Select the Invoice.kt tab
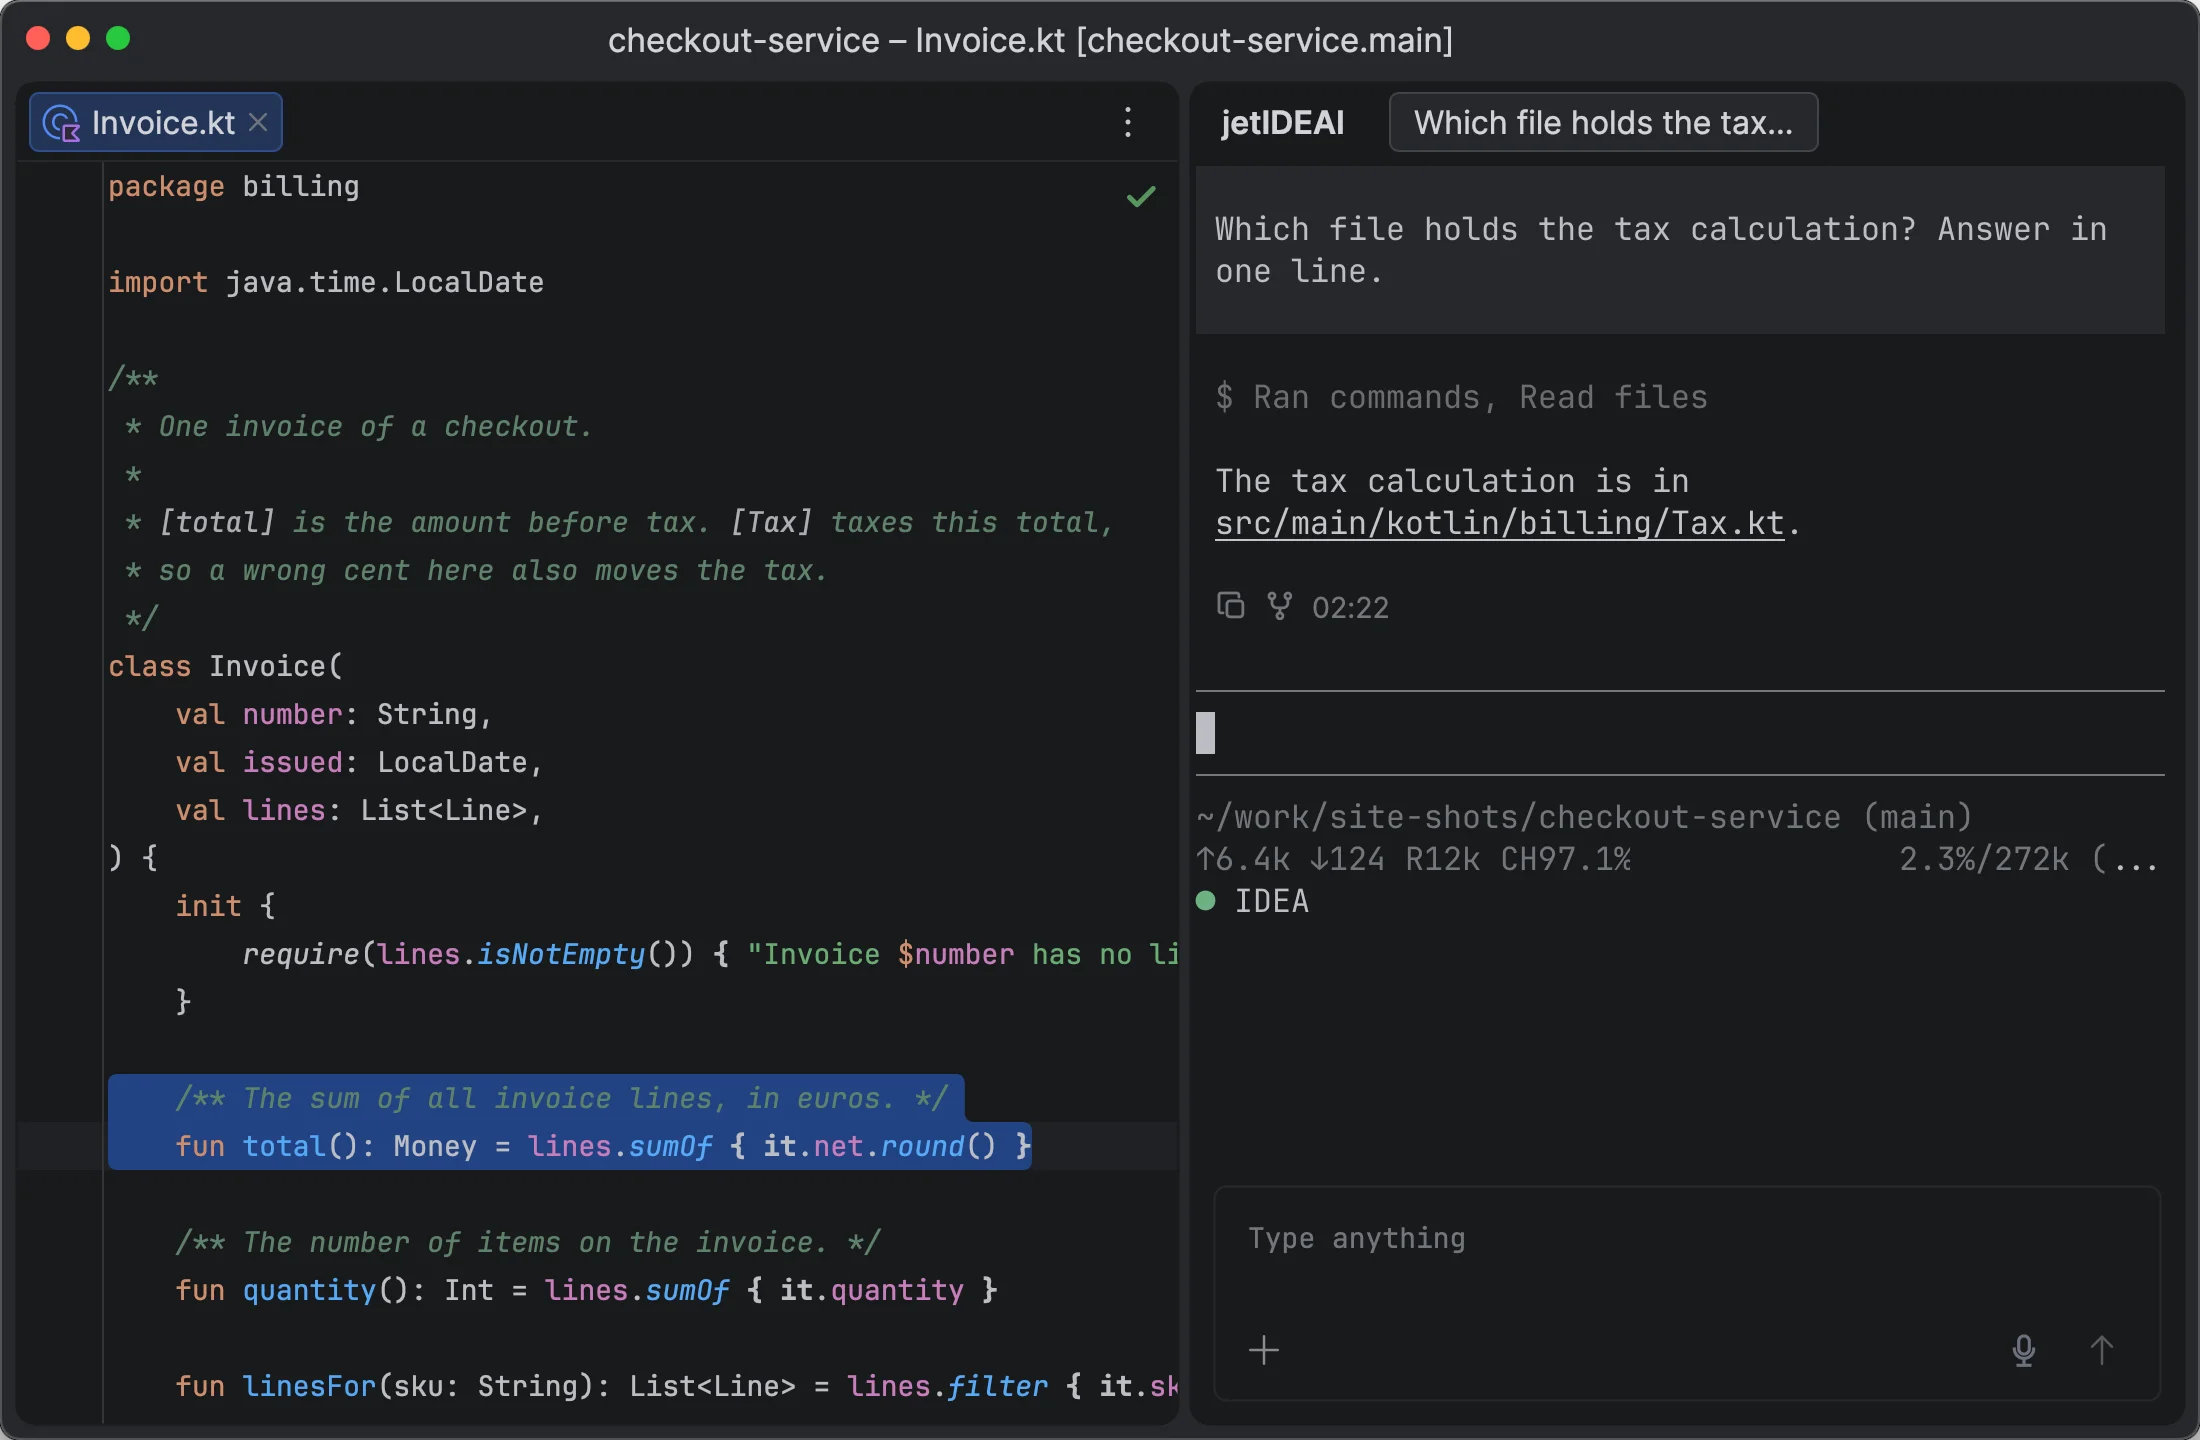The height and width of the screenshot is (1440, 2200). 156,122
